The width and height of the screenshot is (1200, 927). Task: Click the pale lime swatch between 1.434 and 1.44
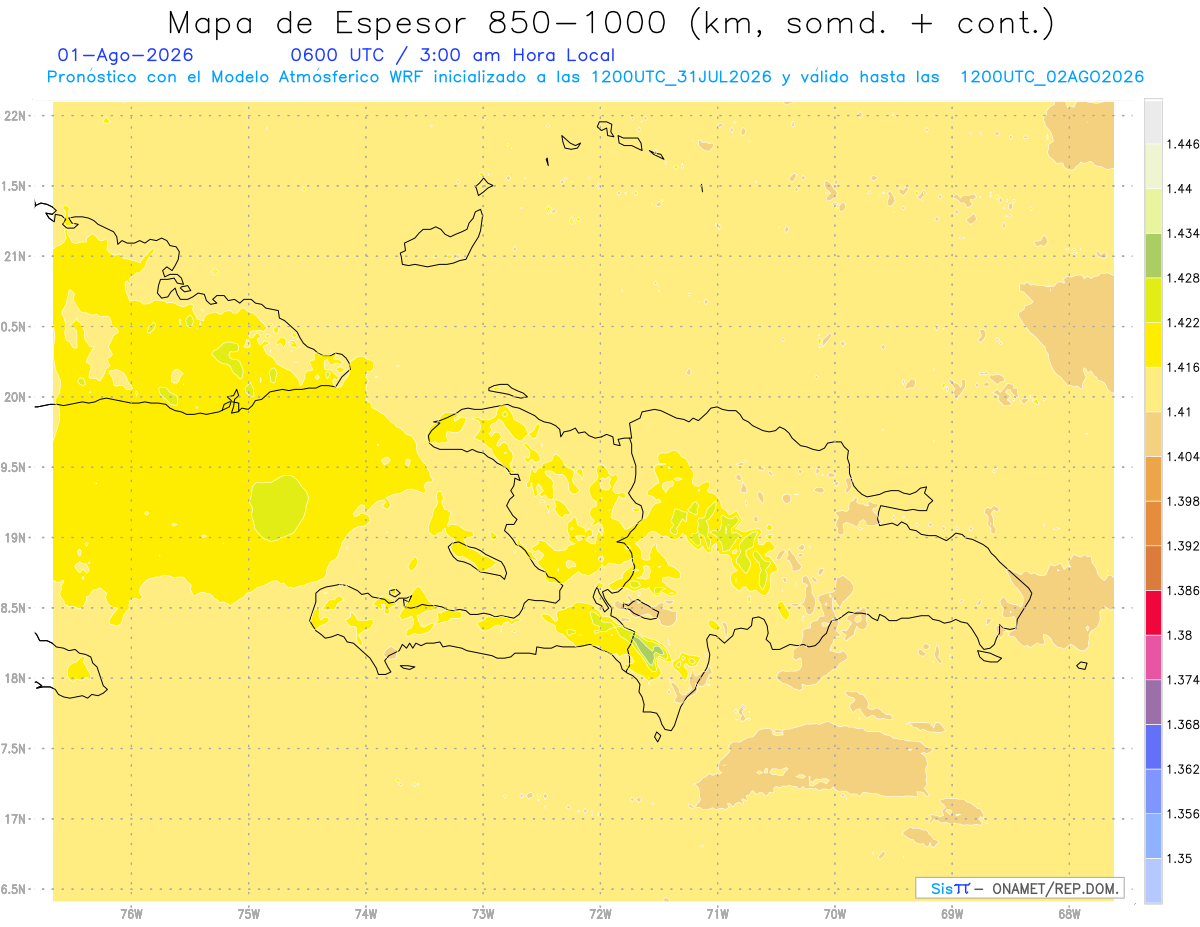1153,211
